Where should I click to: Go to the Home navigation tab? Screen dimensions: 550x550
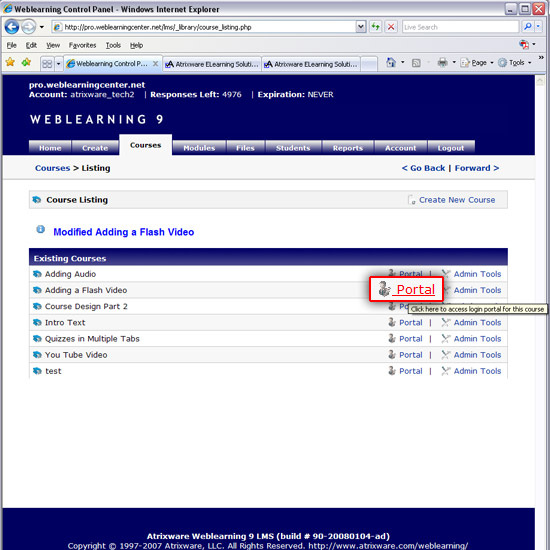[50, 148]
